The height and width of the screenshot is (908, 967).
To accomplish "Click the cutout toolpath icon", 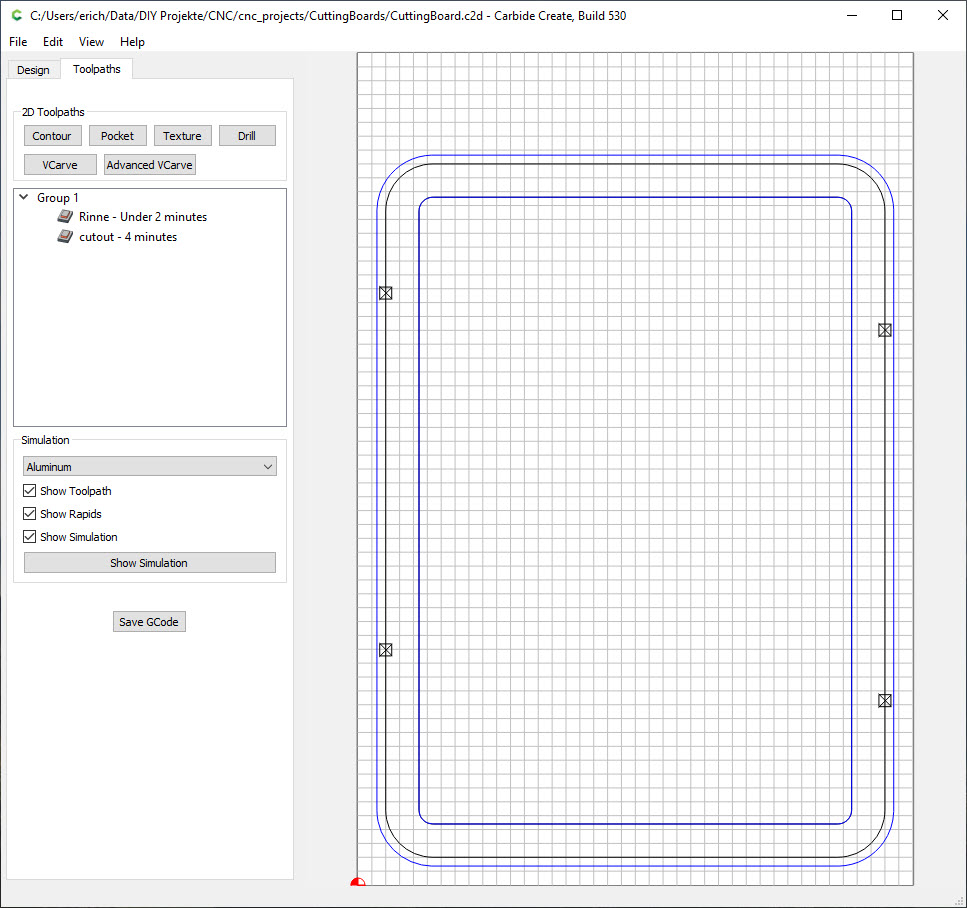I will [x=65, y=237].
